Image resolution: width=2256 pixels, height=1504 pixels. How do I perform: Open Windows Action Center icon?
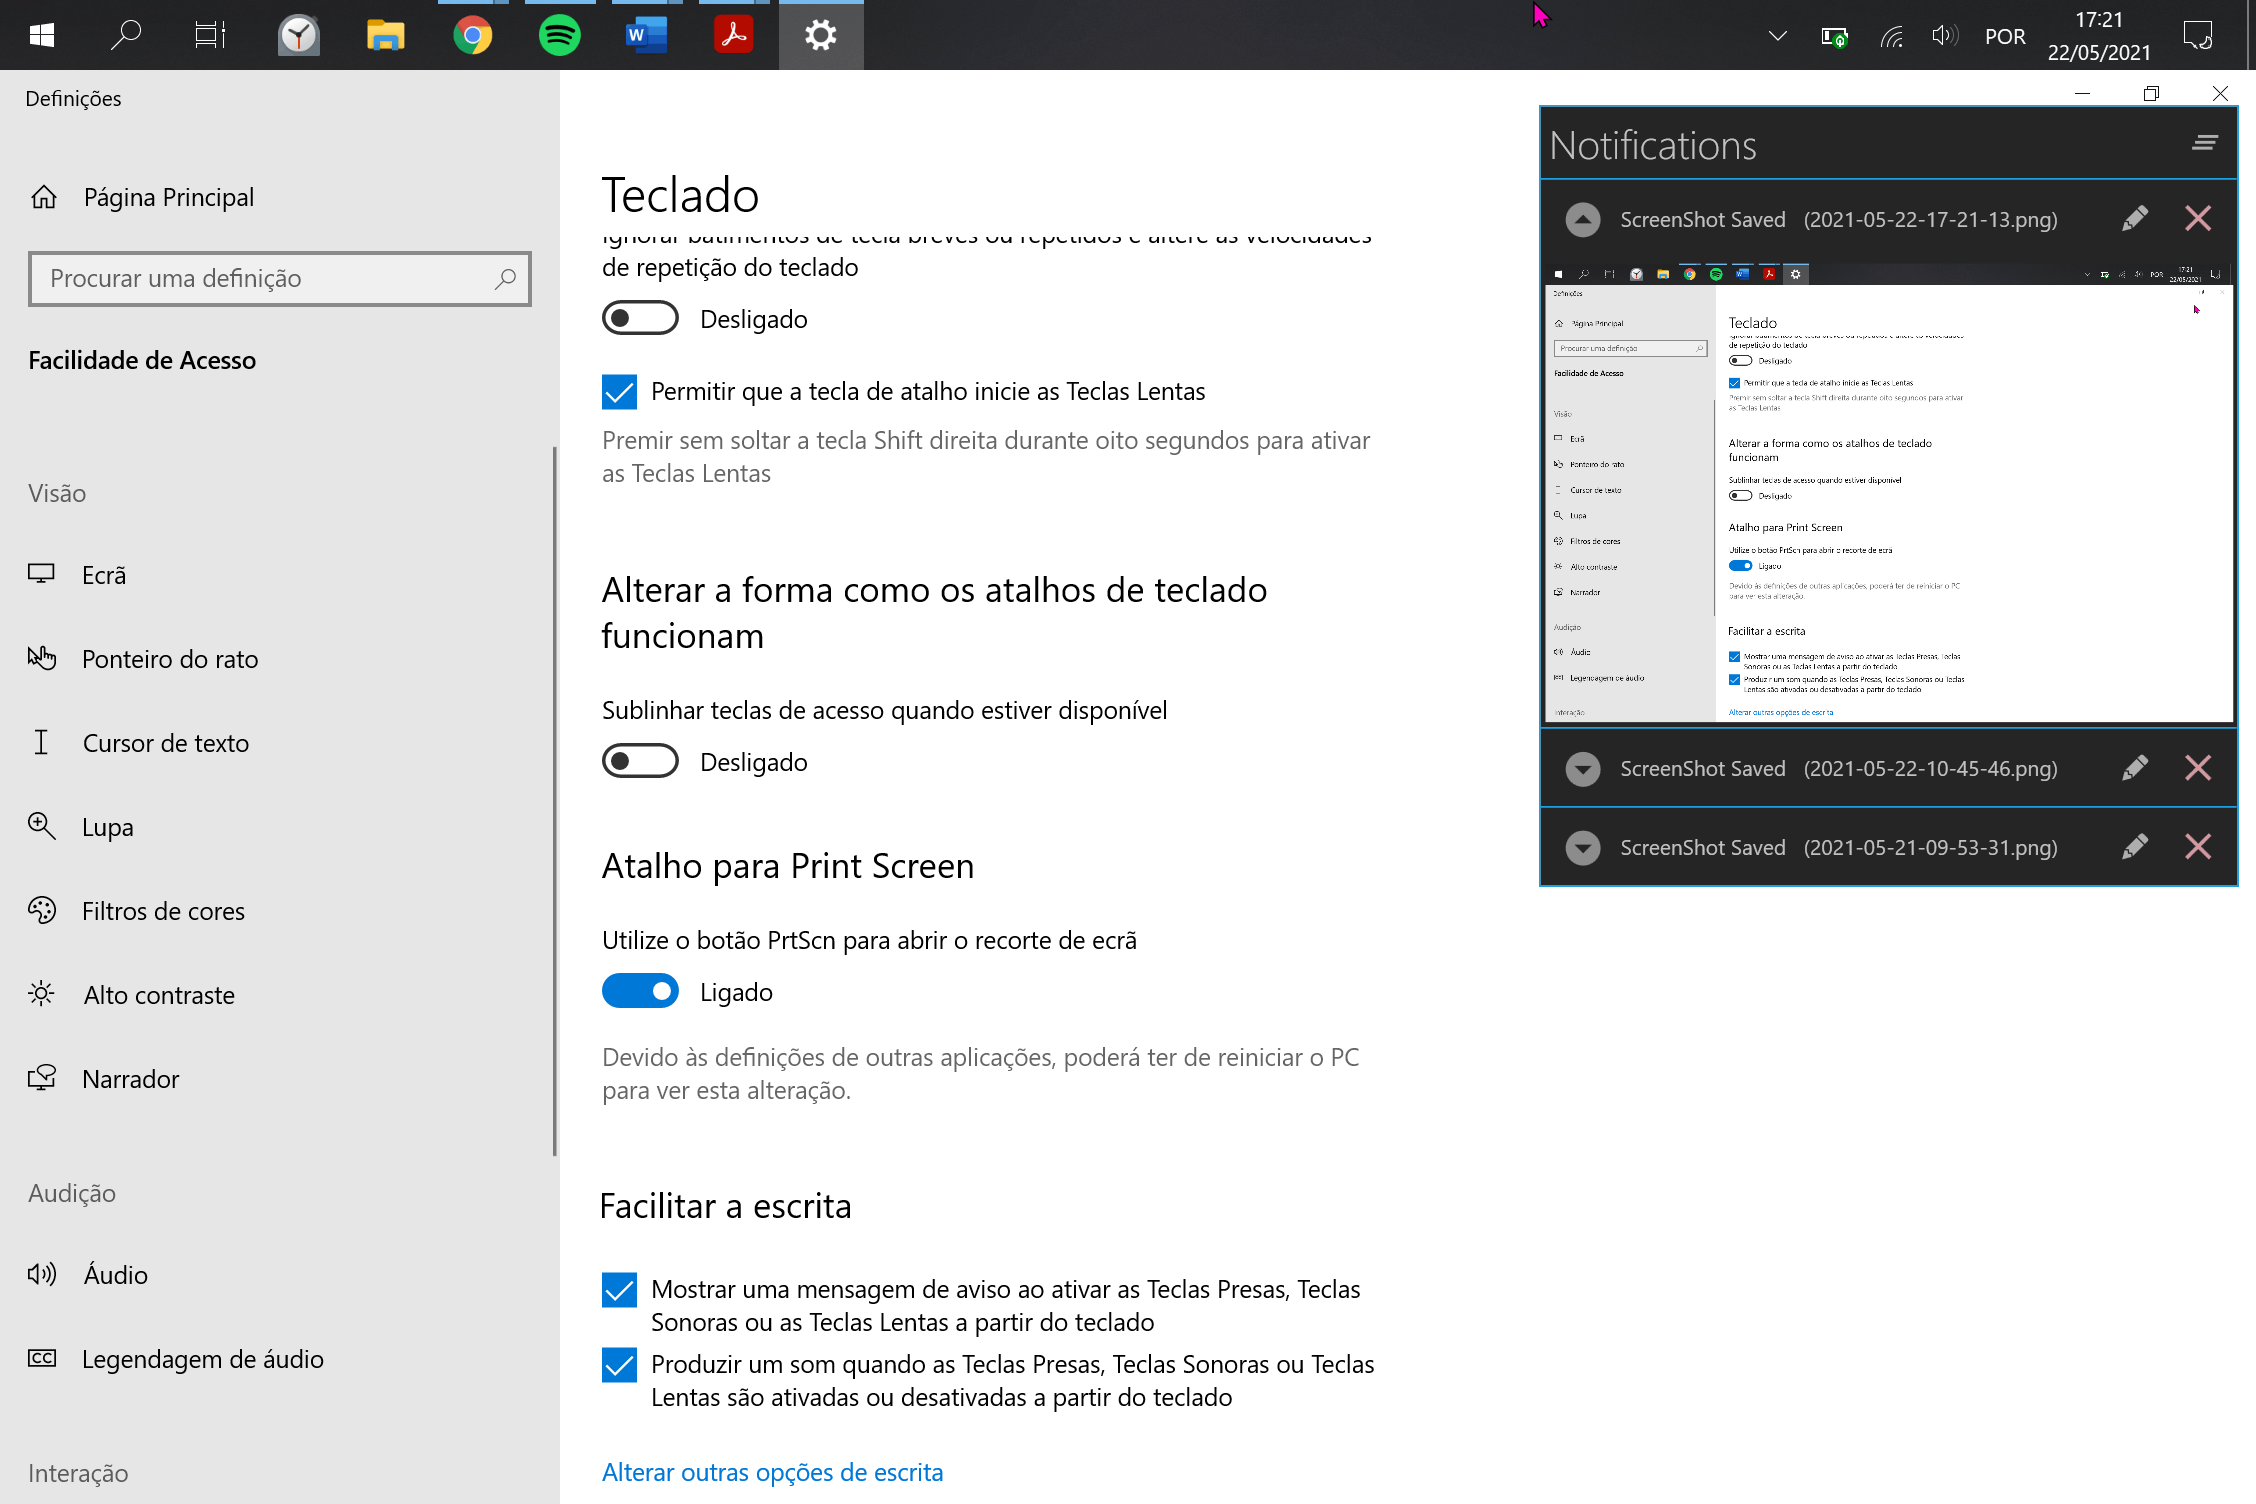coord(2197,36)
